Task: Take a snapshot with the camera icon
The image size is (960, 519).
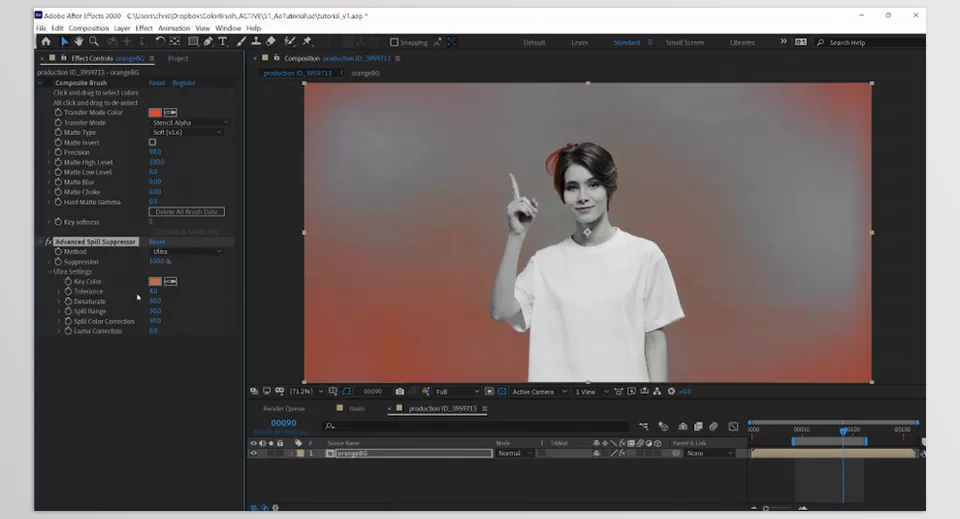Action: pos(400,392)
